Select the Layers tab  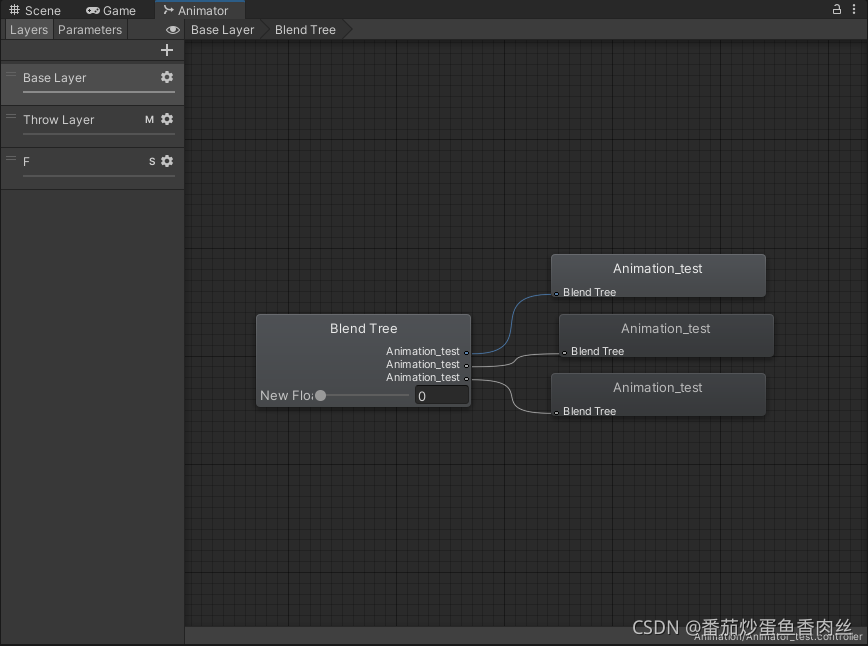pos(29,30)
